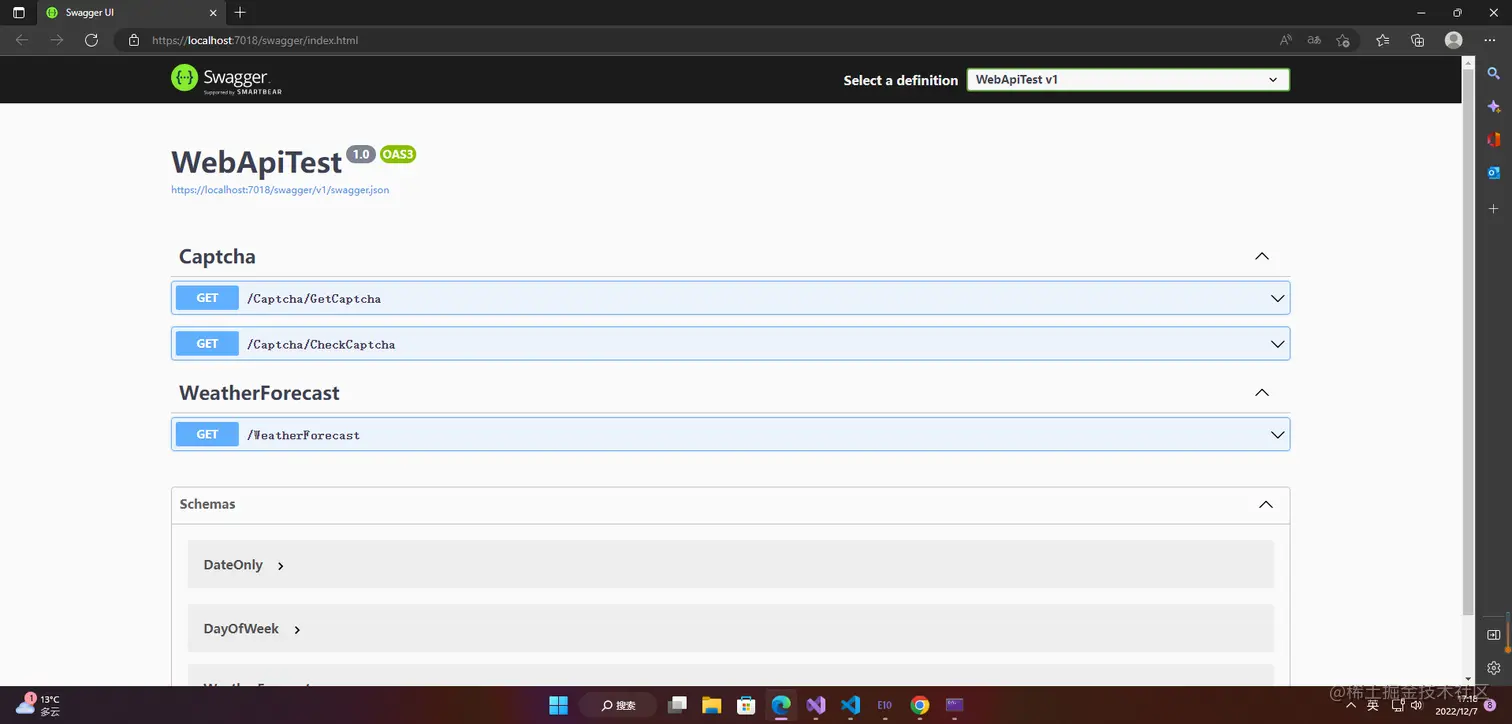Open Google Chrome from the taskbar
Viewport: 1512px width, 724px height.
click(x=920, y=705)
